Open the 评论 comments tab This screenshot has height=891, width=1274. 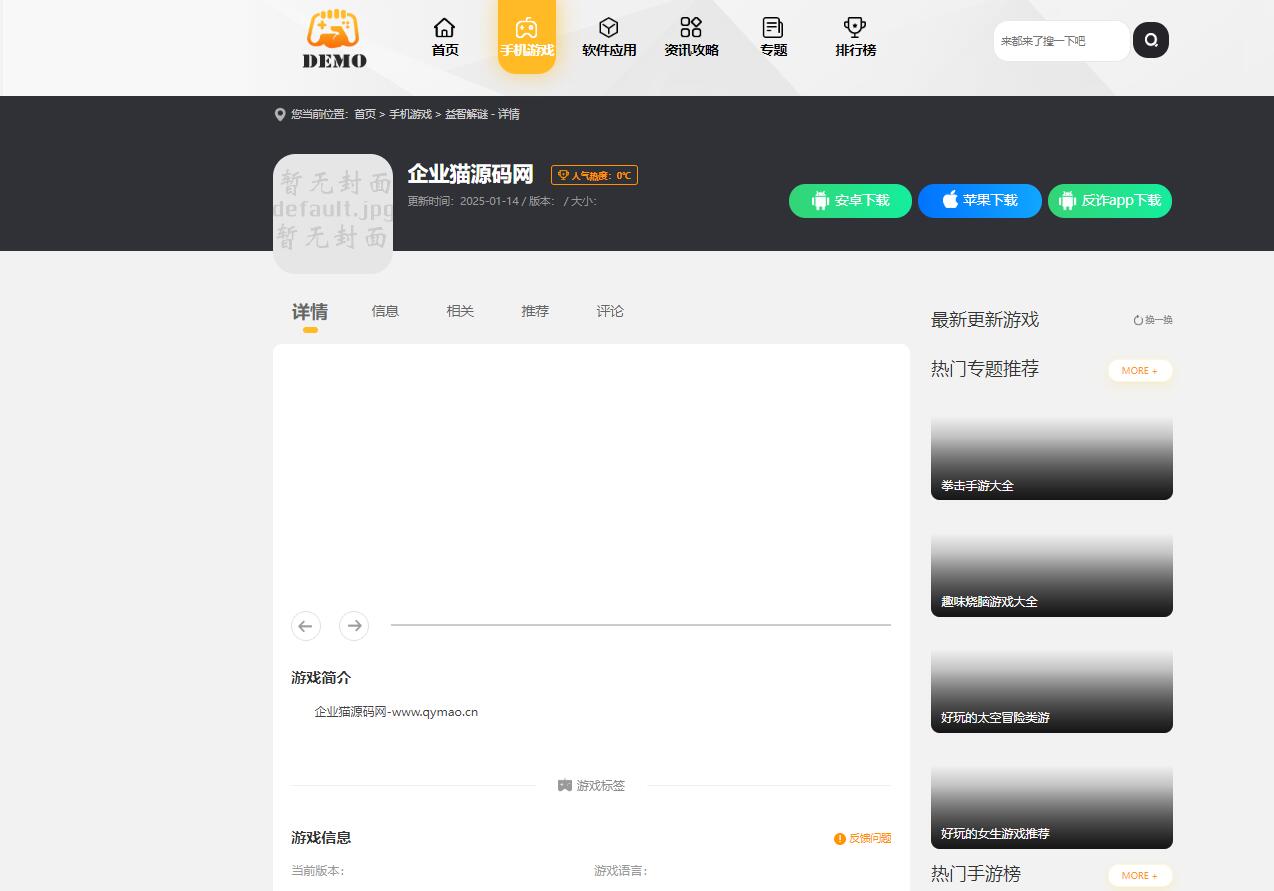point(610,311)
